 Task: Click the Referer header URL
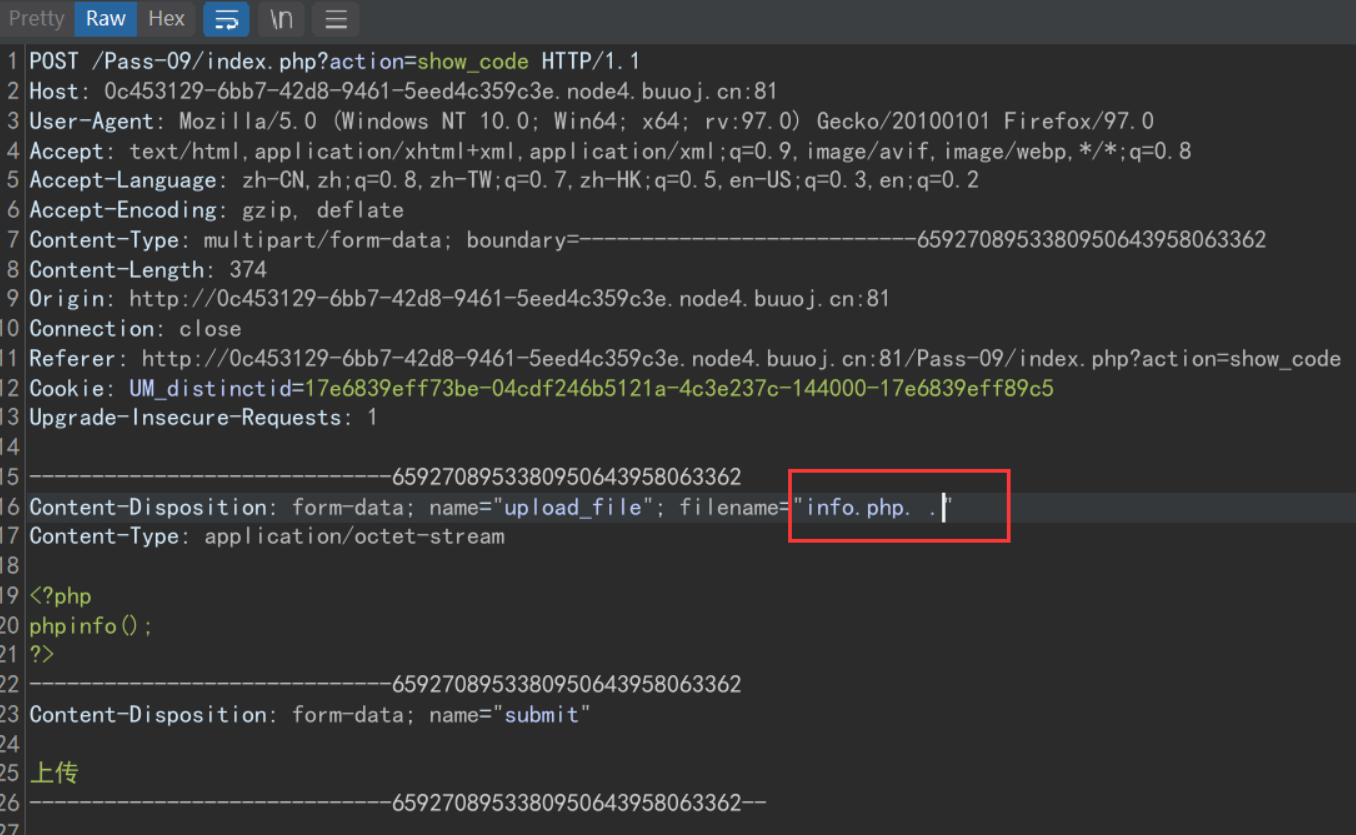click(741, 359)
